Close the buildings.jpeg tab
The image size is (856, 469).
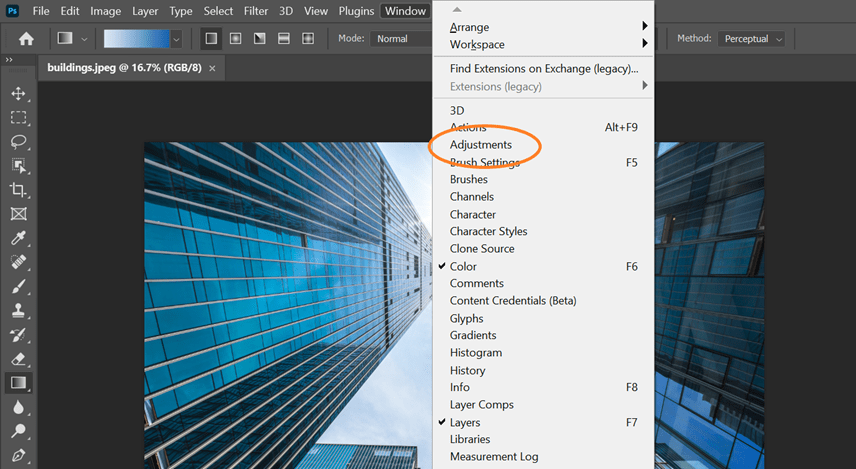(212, 68)
